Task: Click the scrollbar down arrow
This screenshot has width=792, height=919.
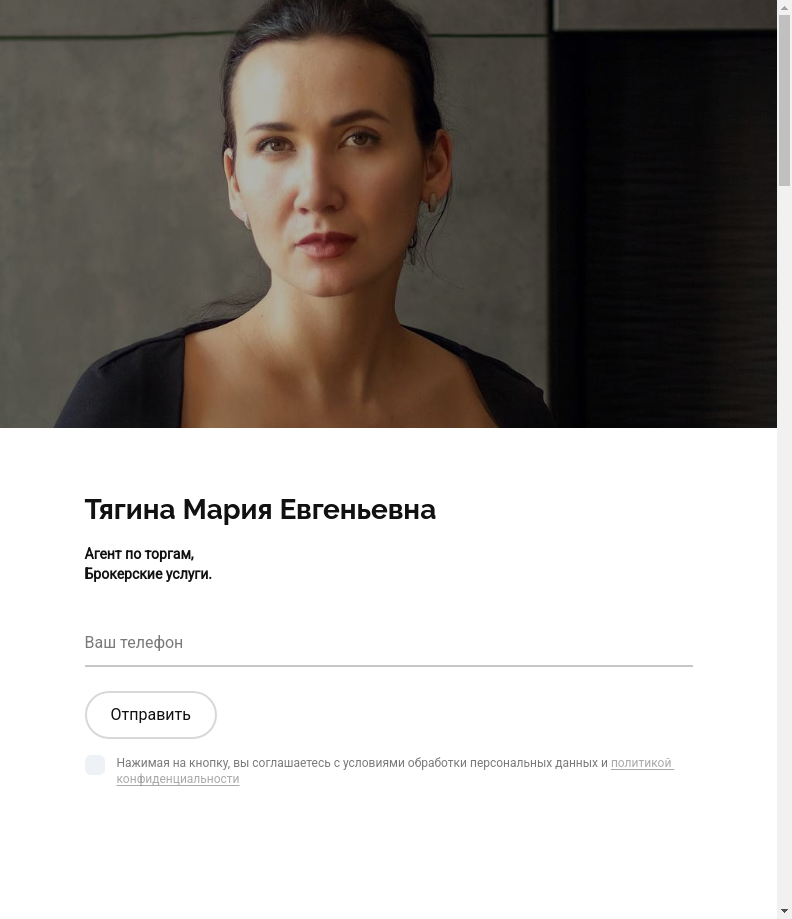Action: tap(784, 912)
